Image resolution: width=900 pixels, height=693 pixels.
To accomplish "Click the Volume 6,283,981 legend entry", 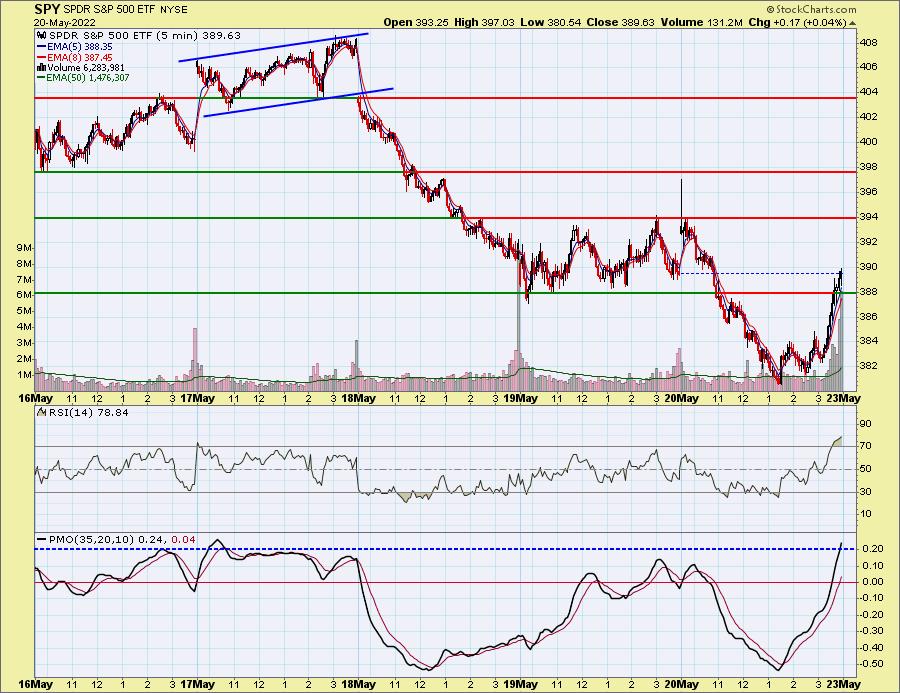I will pyautogui.click(x=86, y=68).
